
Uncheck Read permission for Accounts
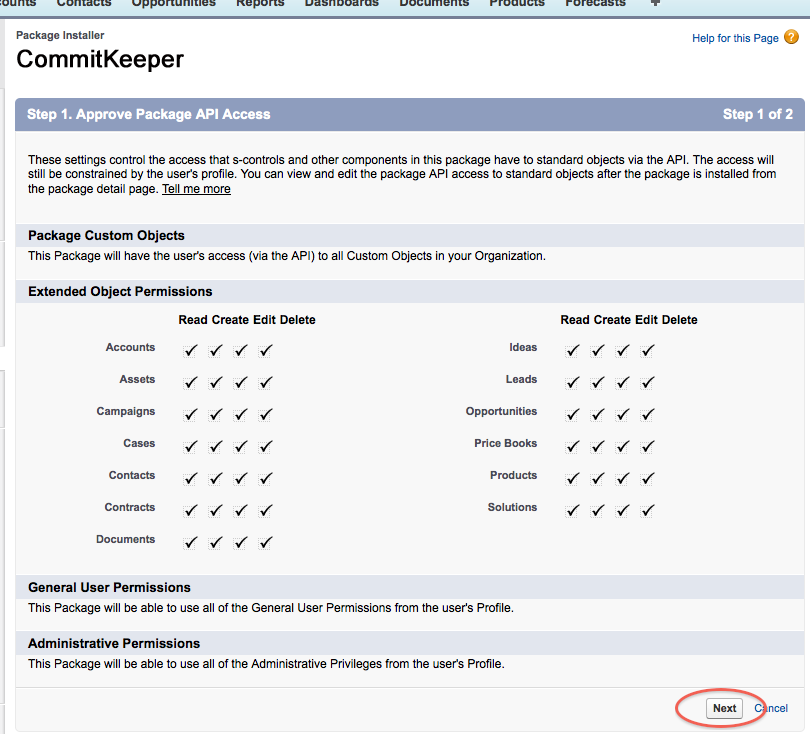190,351
